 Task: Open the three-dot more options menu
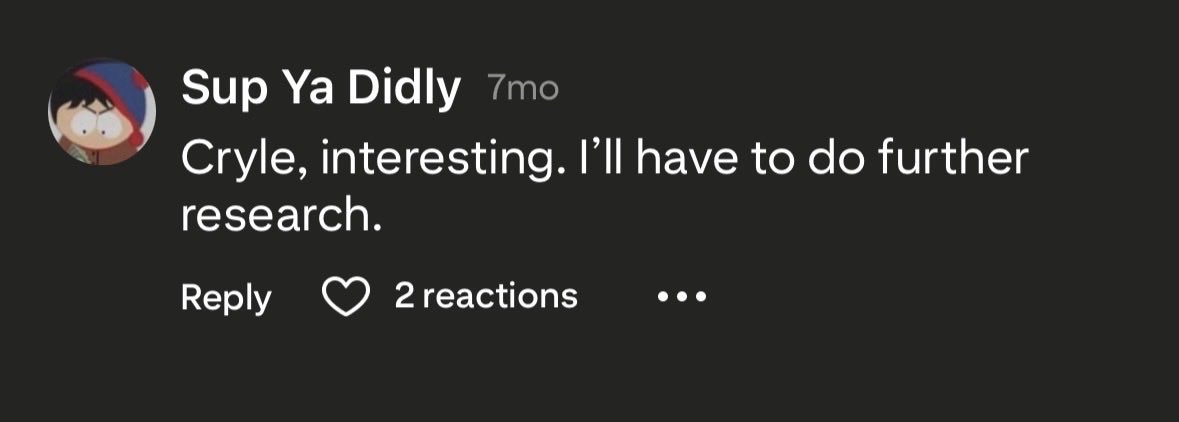[681, 297]
